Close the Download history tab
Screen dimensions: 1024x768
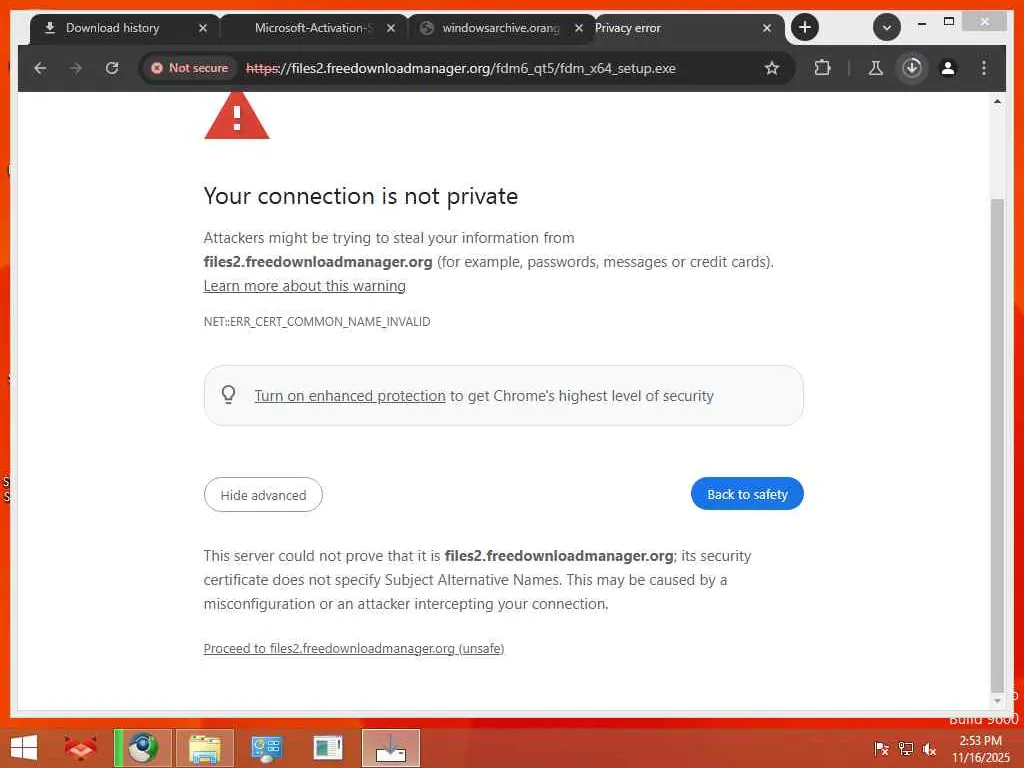(202, 28)
